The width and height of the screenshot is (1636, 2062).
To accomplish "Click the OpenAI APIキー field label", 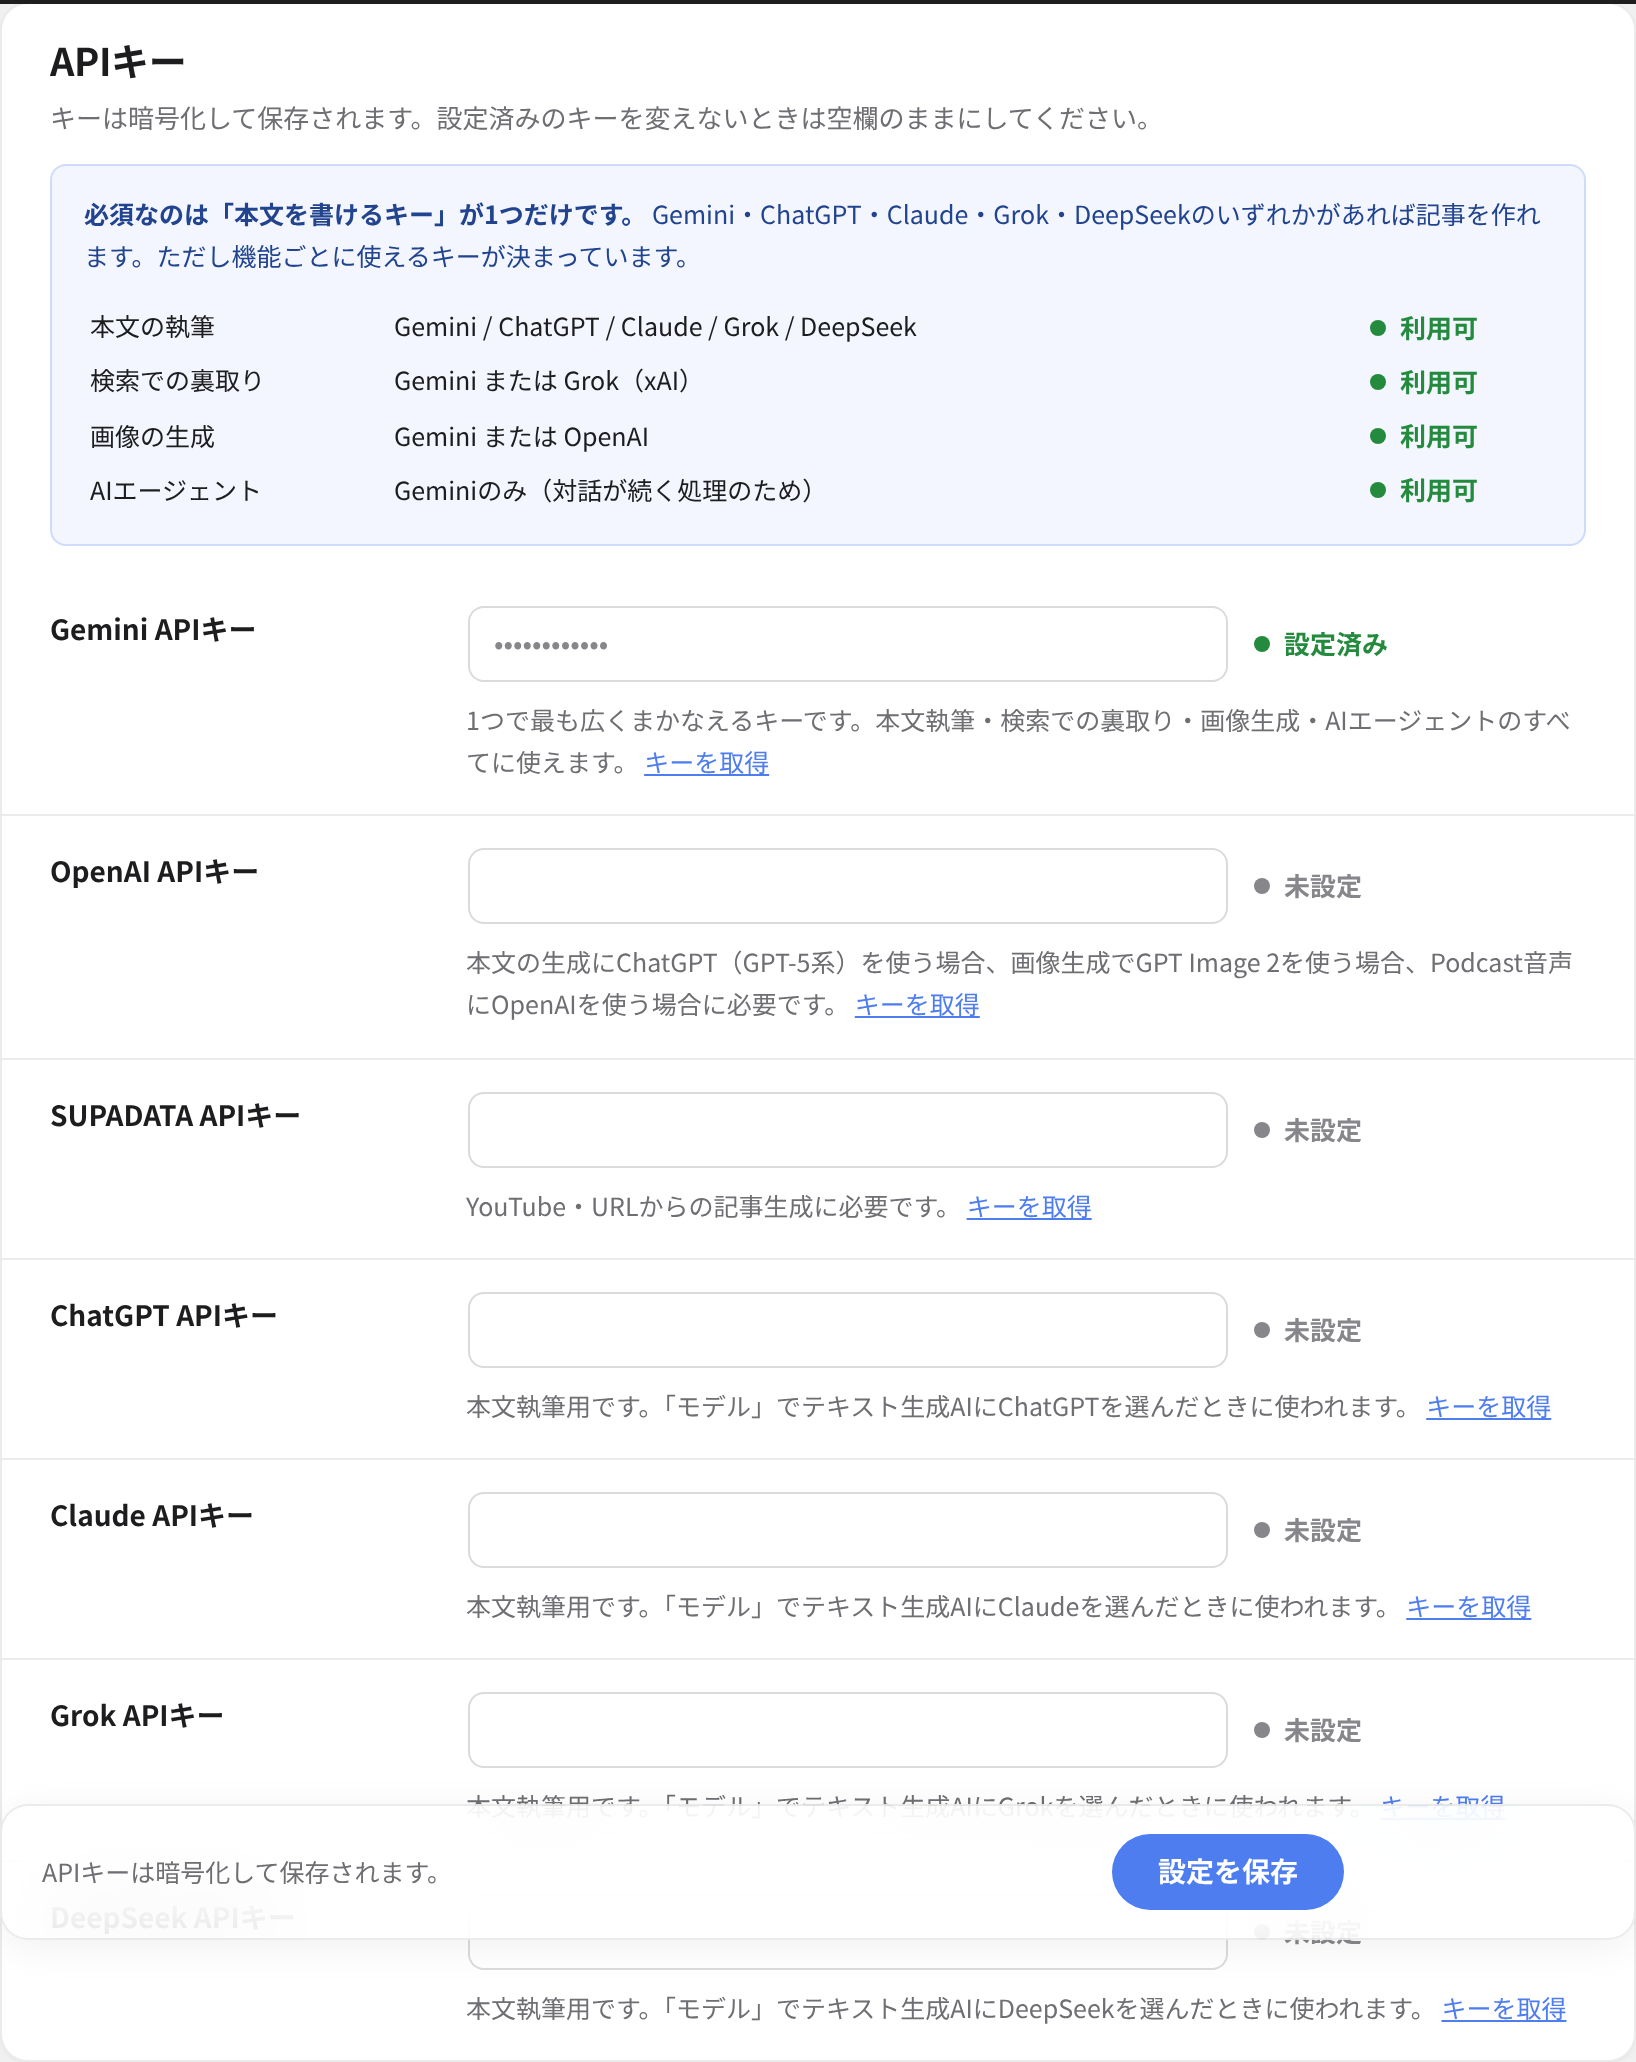I will coord(154,872).
